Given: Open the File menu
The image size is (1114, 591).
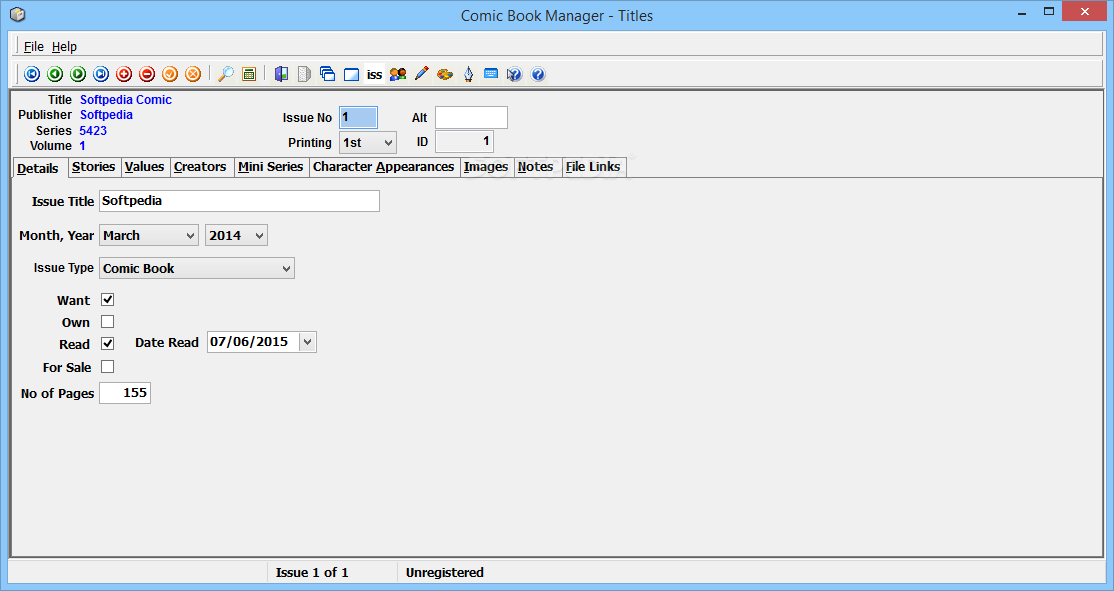Looking at the screenshot, I should [x=33, y=47].
